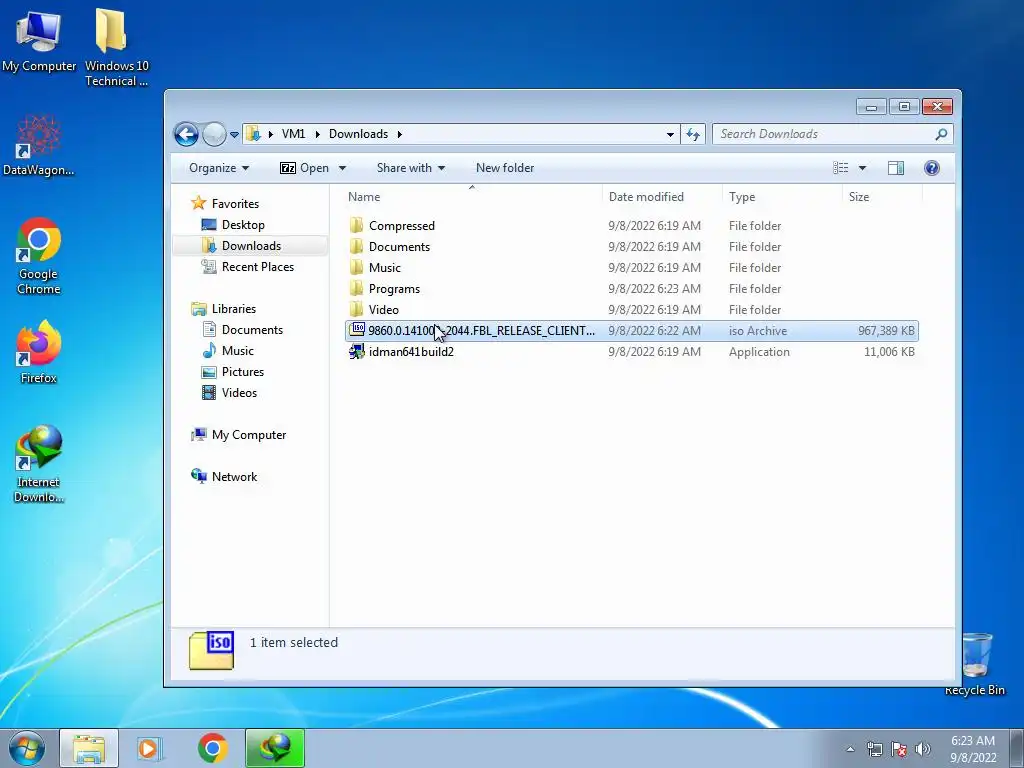This screenshot has width=1024, height=768.
Task: Open the Recycle Bin
Action: click(975, 664)
